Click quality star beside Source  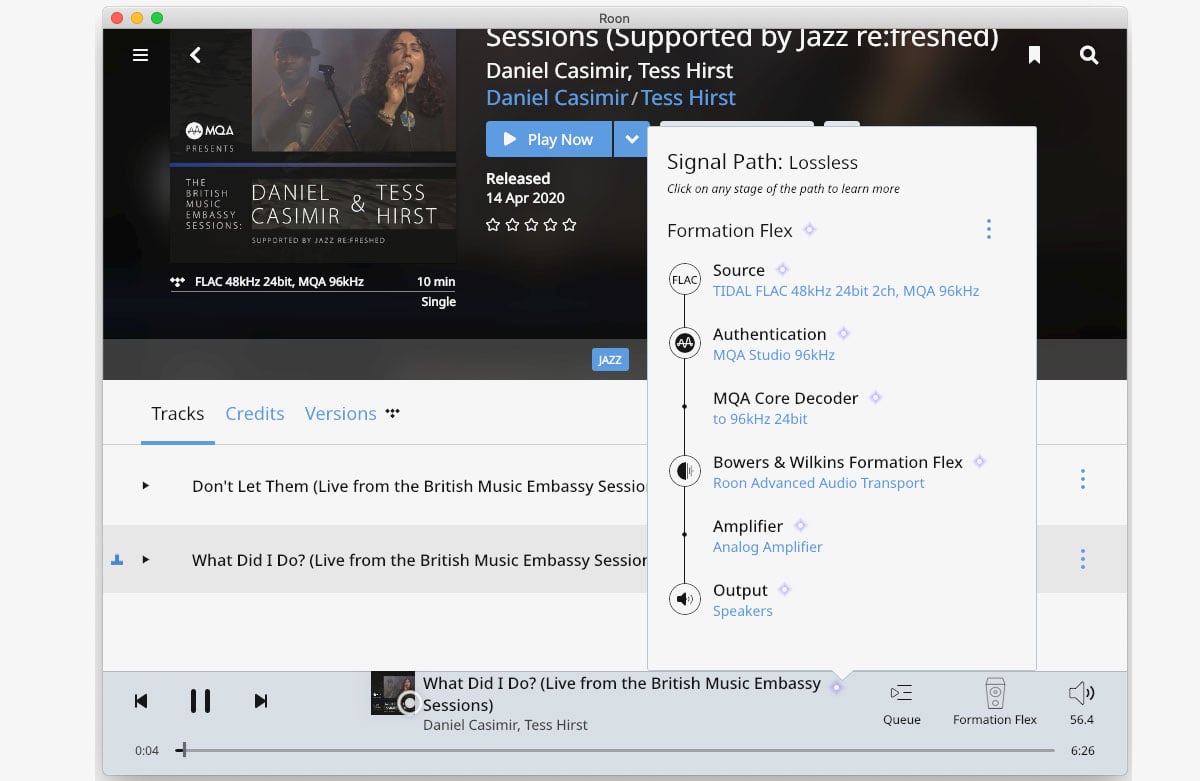click(x=783, y=270)
